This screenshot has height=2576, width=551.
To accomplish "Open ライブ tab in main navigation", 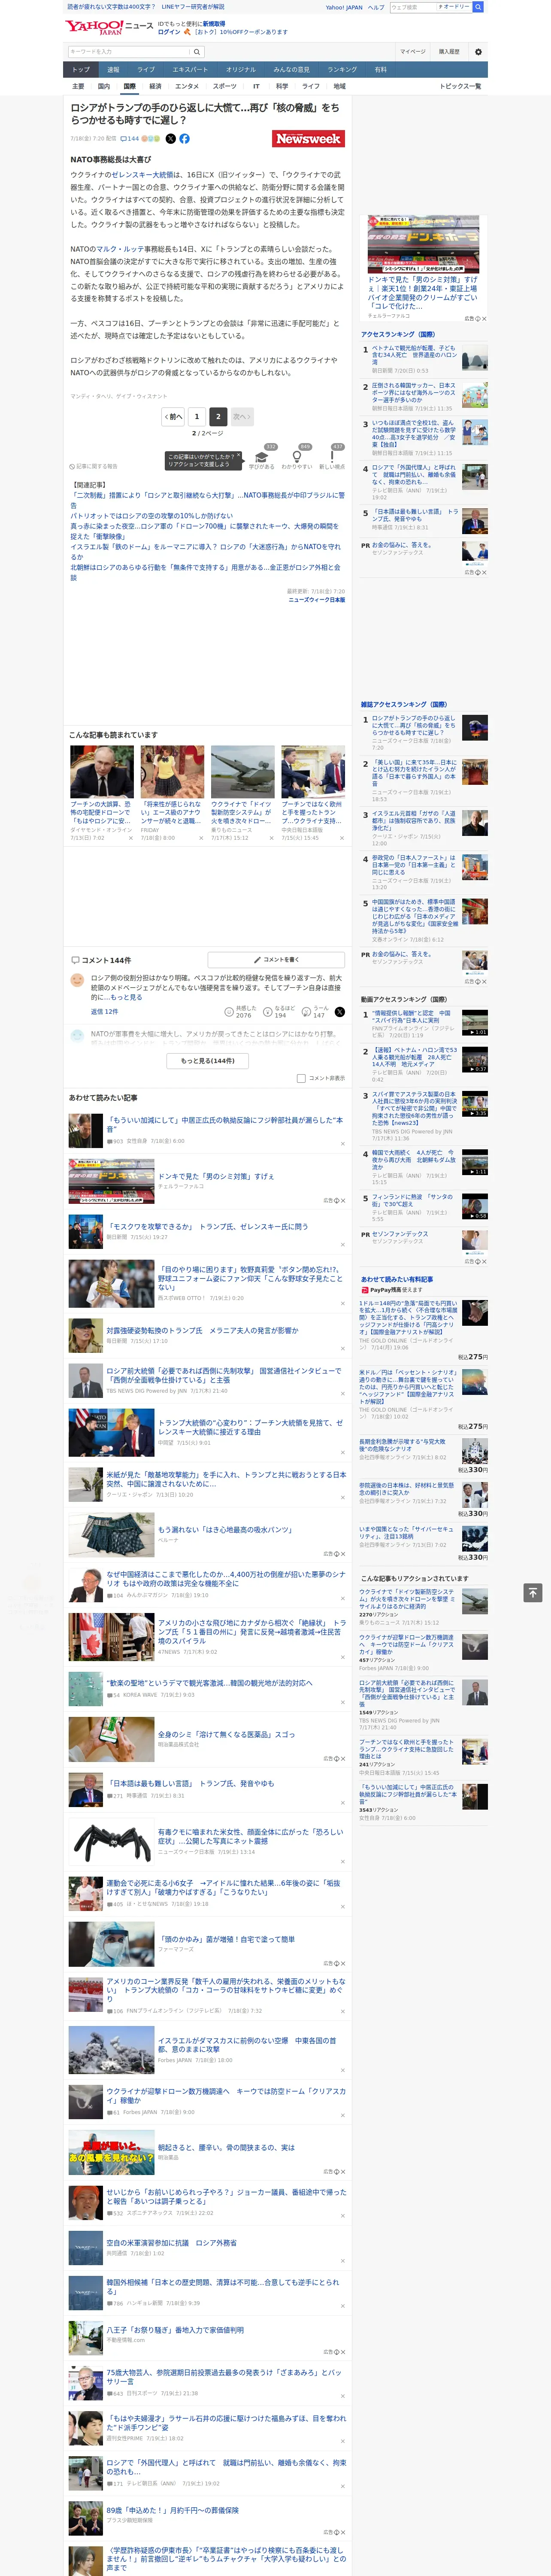I will pyautogui.click(x=146, y=70).
